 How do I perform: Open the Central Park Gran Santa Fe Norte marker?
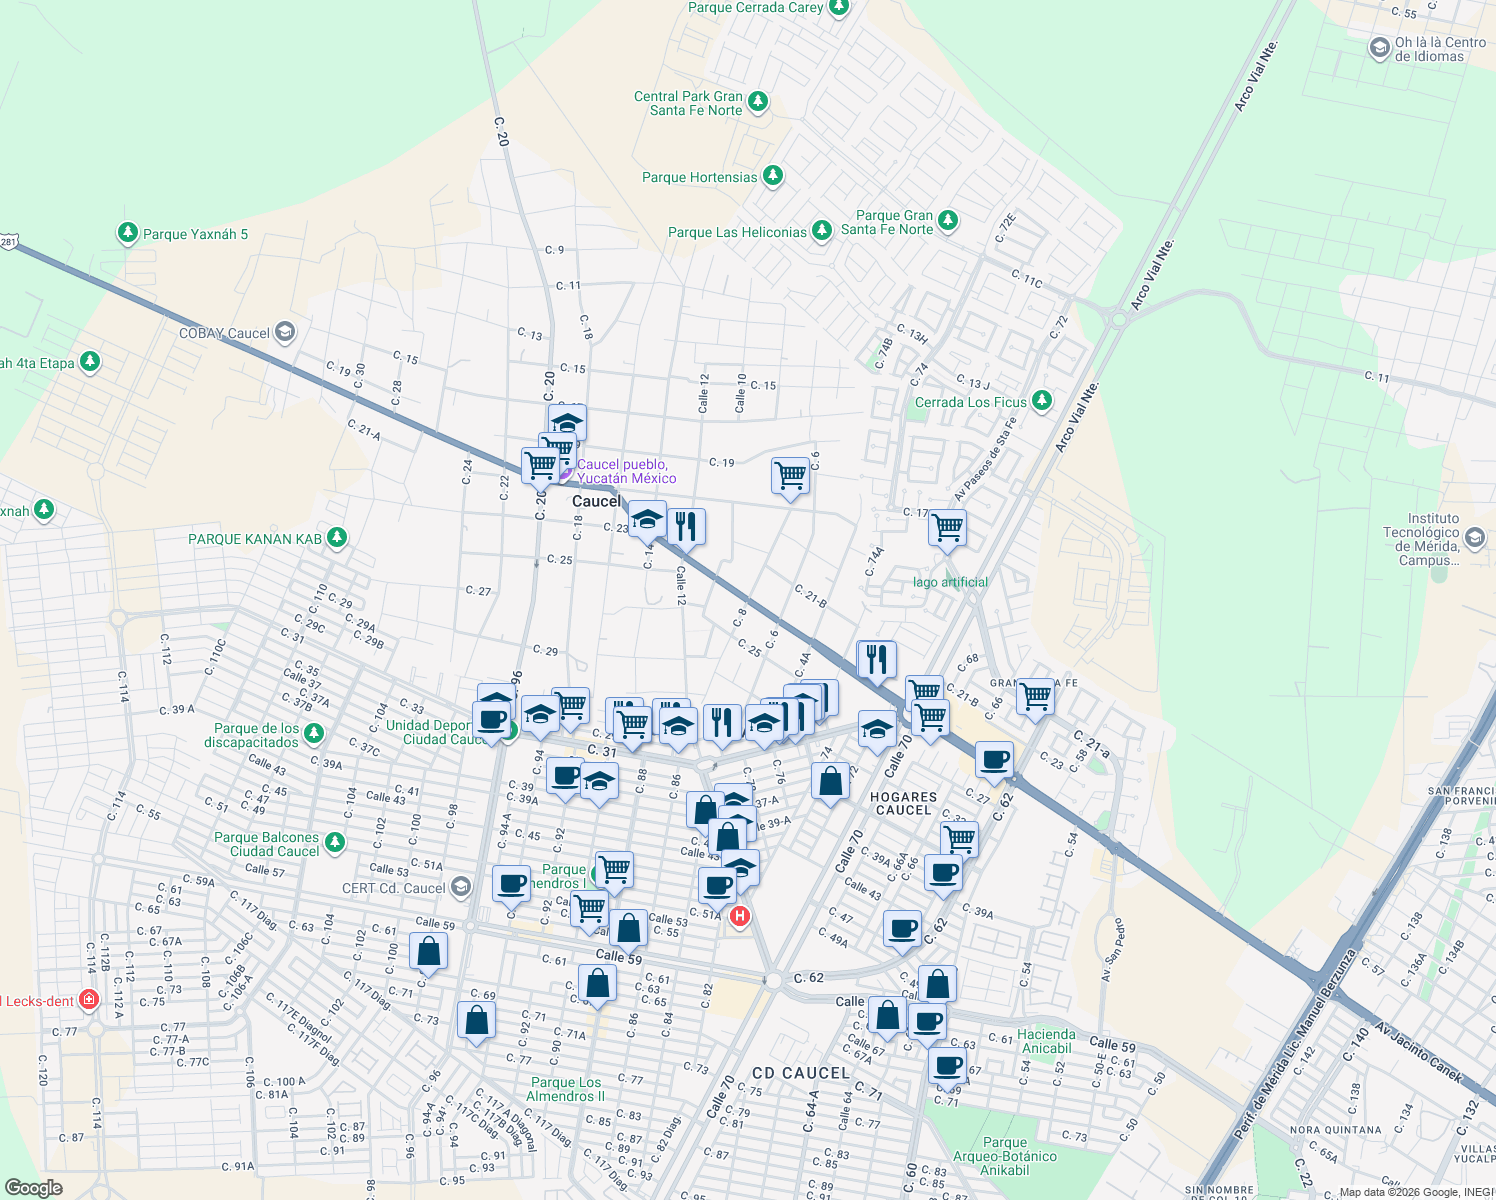click(x=757, y=101)
